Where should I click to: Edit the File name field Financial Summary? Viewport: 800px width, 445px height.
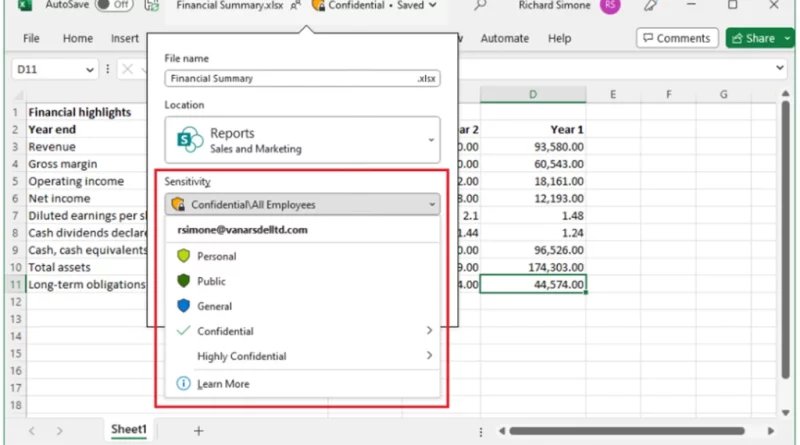302,78
